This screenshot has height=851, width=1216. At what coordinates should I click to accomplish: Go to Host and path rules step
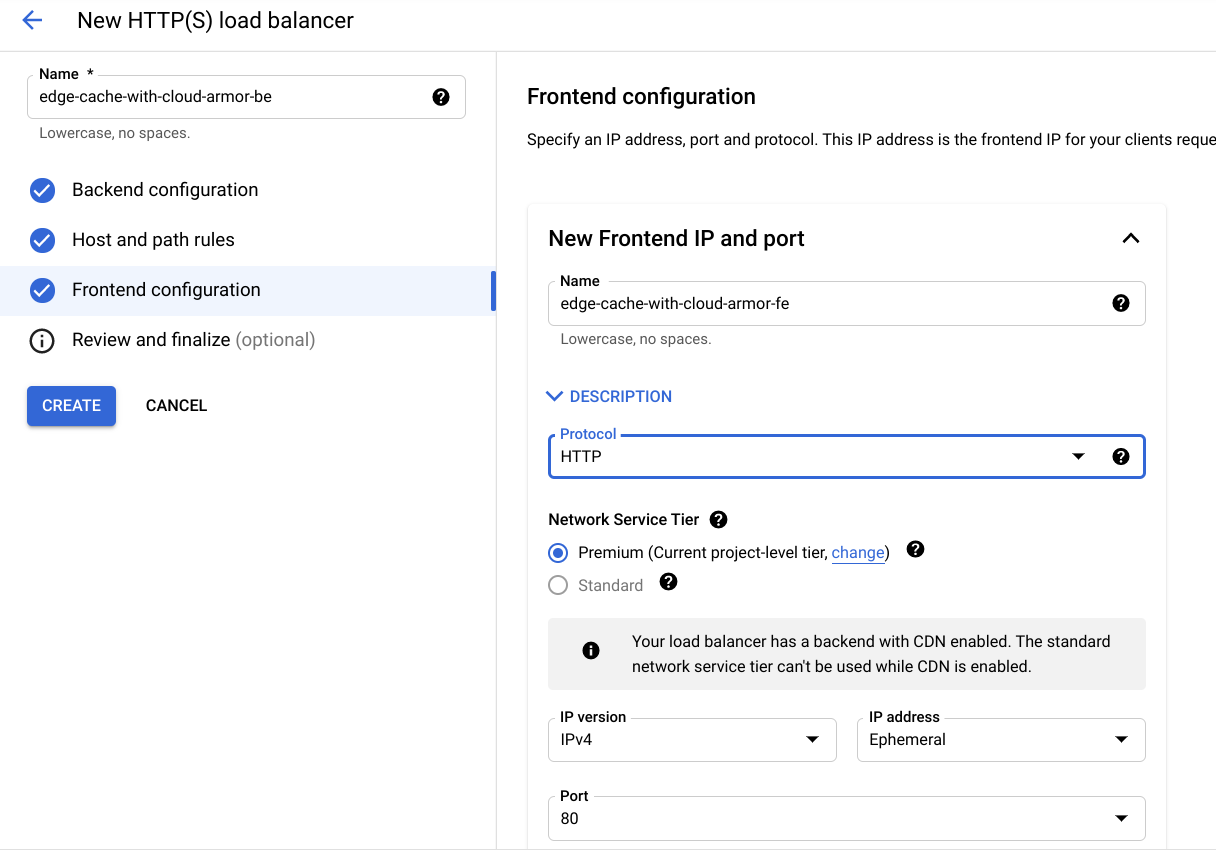pyautogui.click(x=153, y=240)
